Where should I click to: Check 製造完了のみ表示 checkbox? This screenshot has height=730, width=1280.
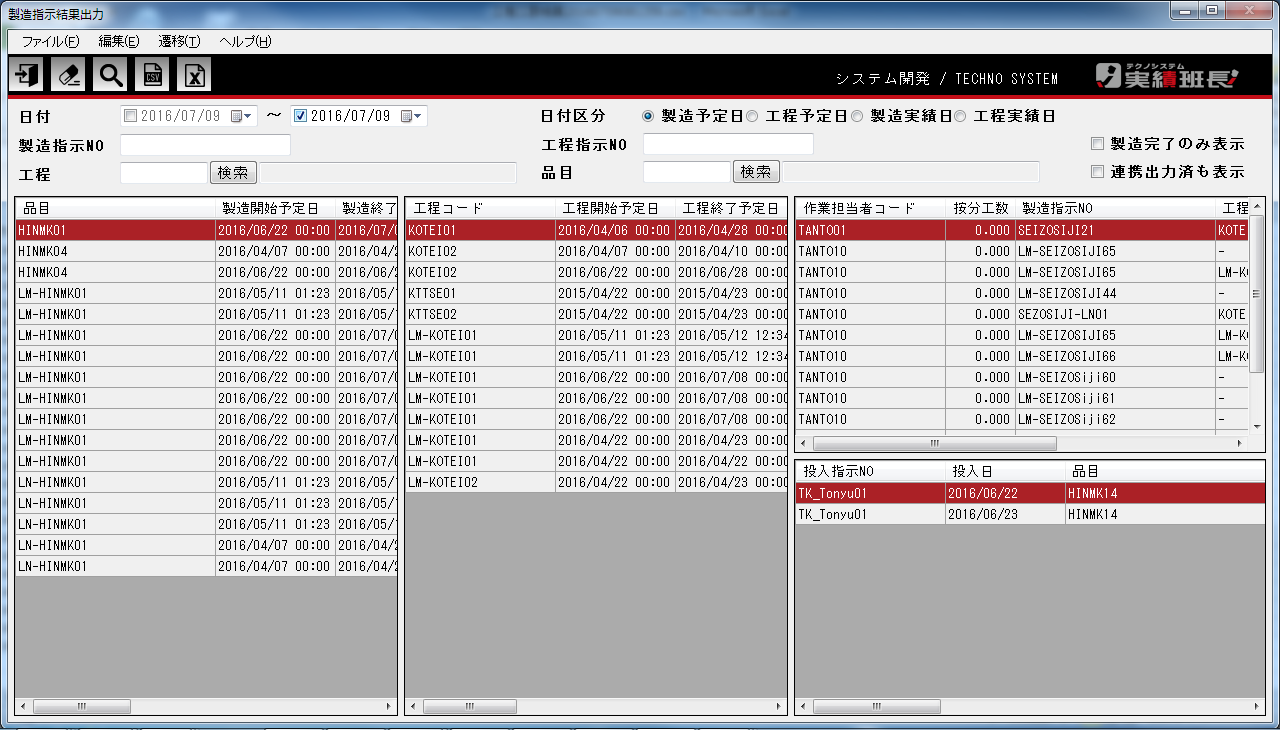[x=1098, y=144]
